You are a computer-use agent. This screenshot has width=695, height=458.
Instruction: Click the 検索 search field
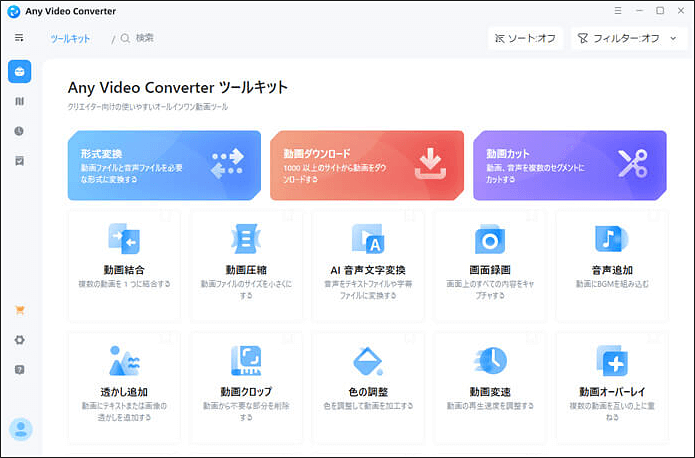[144, 38]
